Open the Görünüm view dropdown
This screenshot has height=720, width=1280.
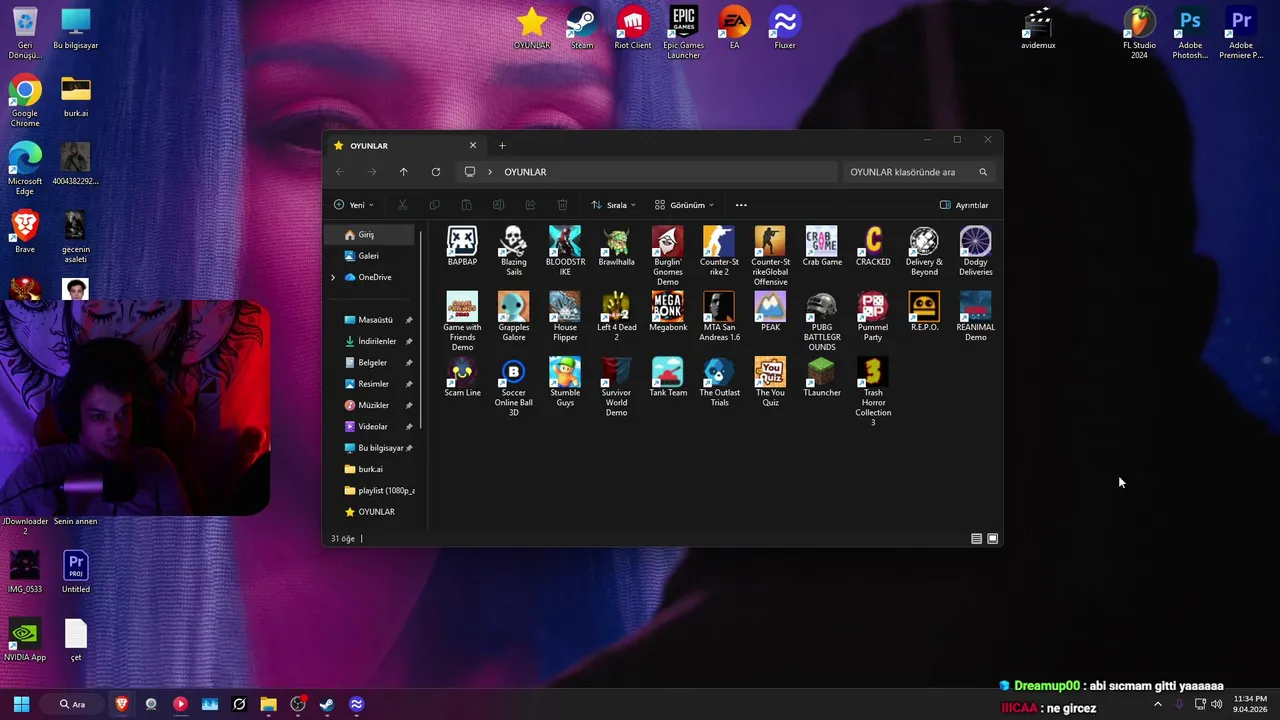pos(685,205)
